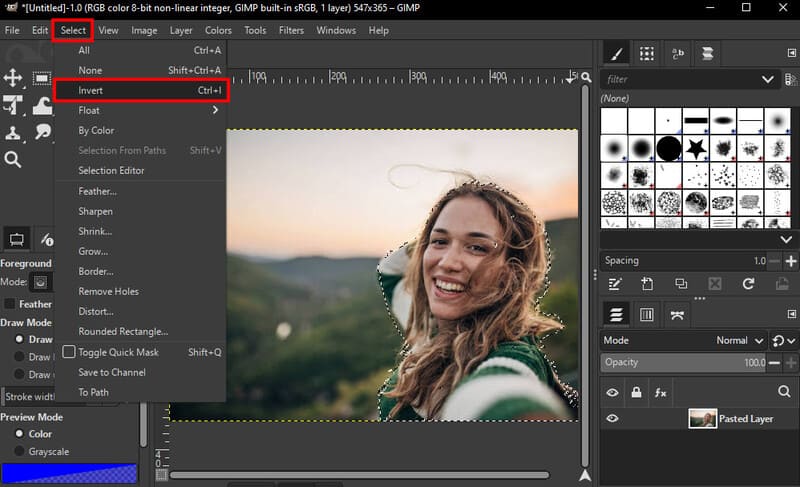
Task: Select the Crop/Transform tool icon
Action: [13, 105]
